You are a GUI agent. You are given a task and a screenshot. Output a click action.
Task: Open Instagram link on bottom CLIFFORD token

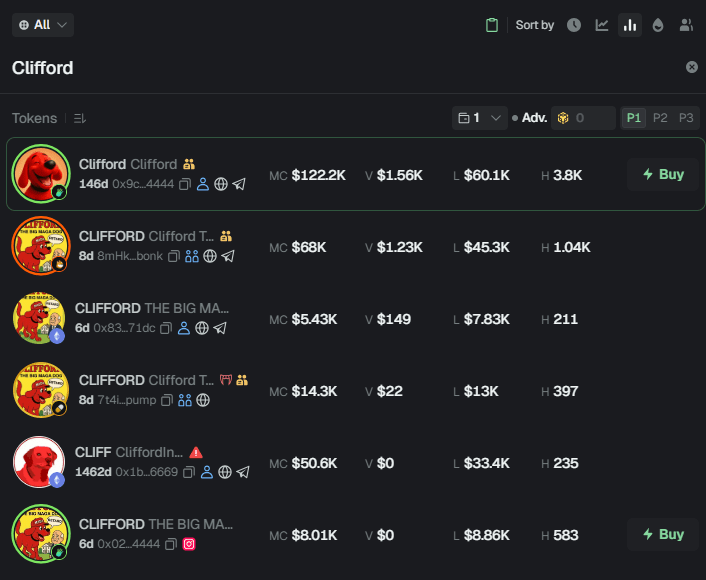pyautogui.click(x=188, y=544)
